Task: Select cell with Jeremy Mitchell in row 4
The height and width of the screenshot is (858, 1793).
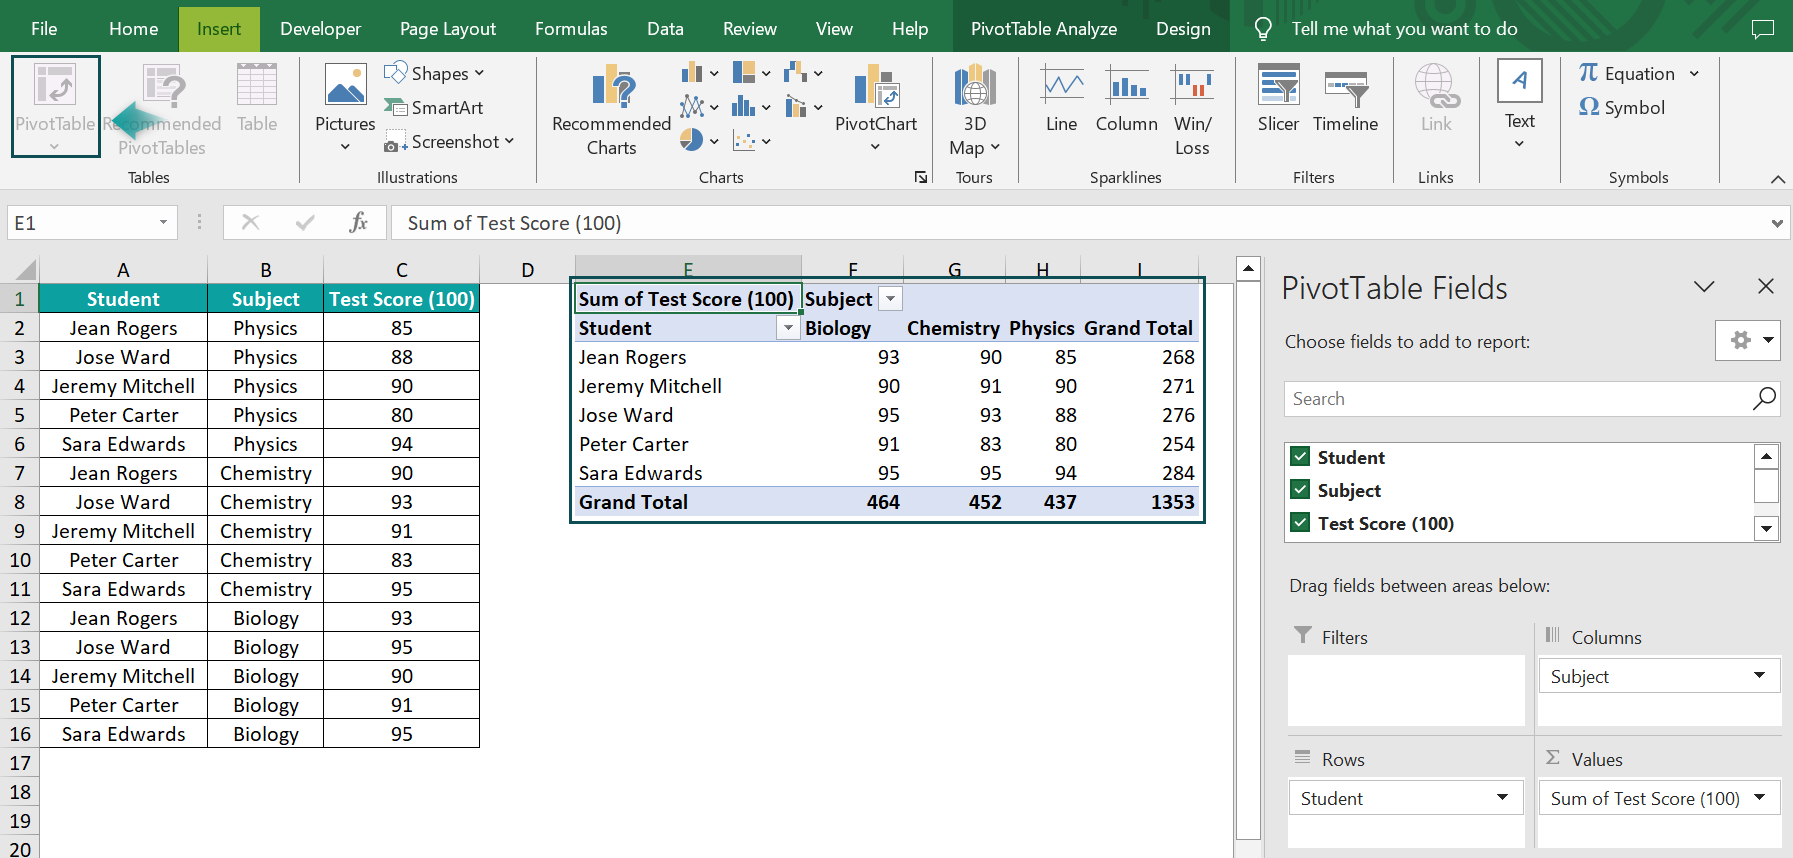Action: [x=123, y=386]
